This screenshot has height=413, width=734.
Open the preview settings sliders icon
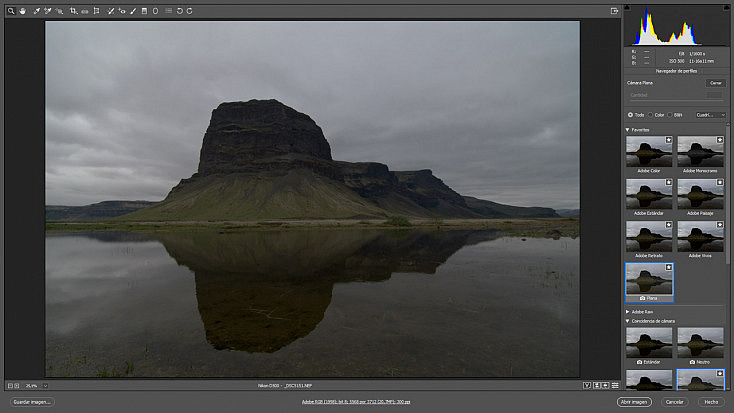pyautogui.click(x=615, y=385)
